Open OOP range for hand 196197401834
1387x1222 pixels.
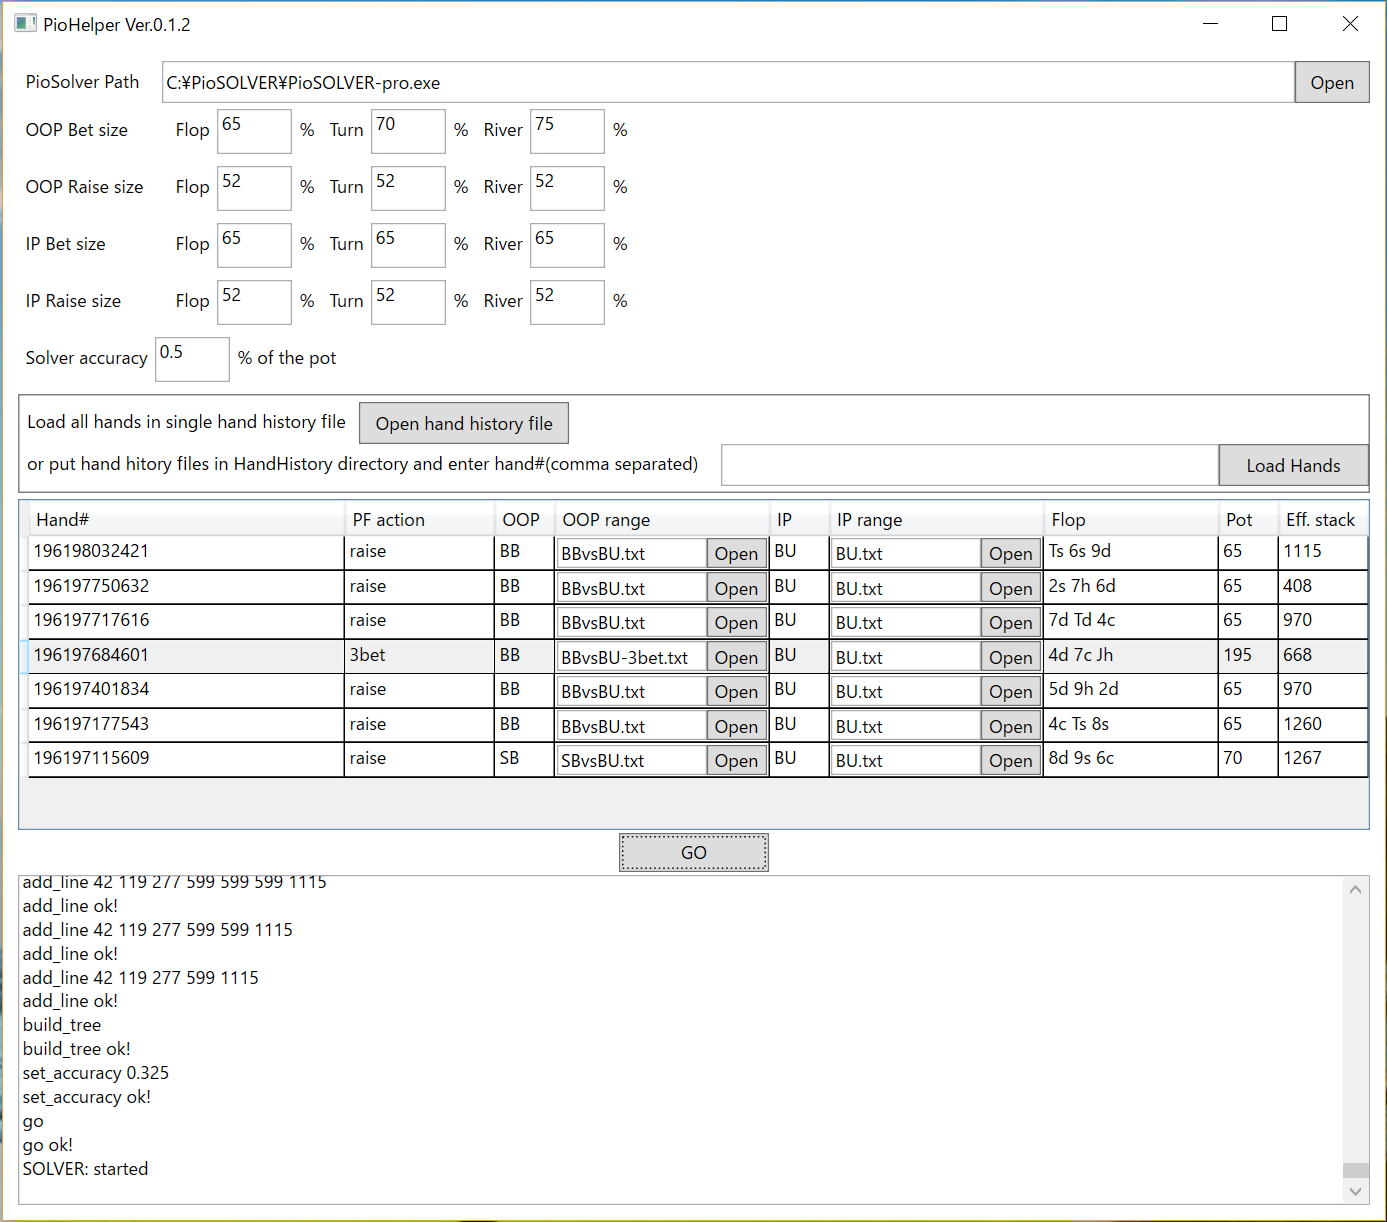coord(736,691)
